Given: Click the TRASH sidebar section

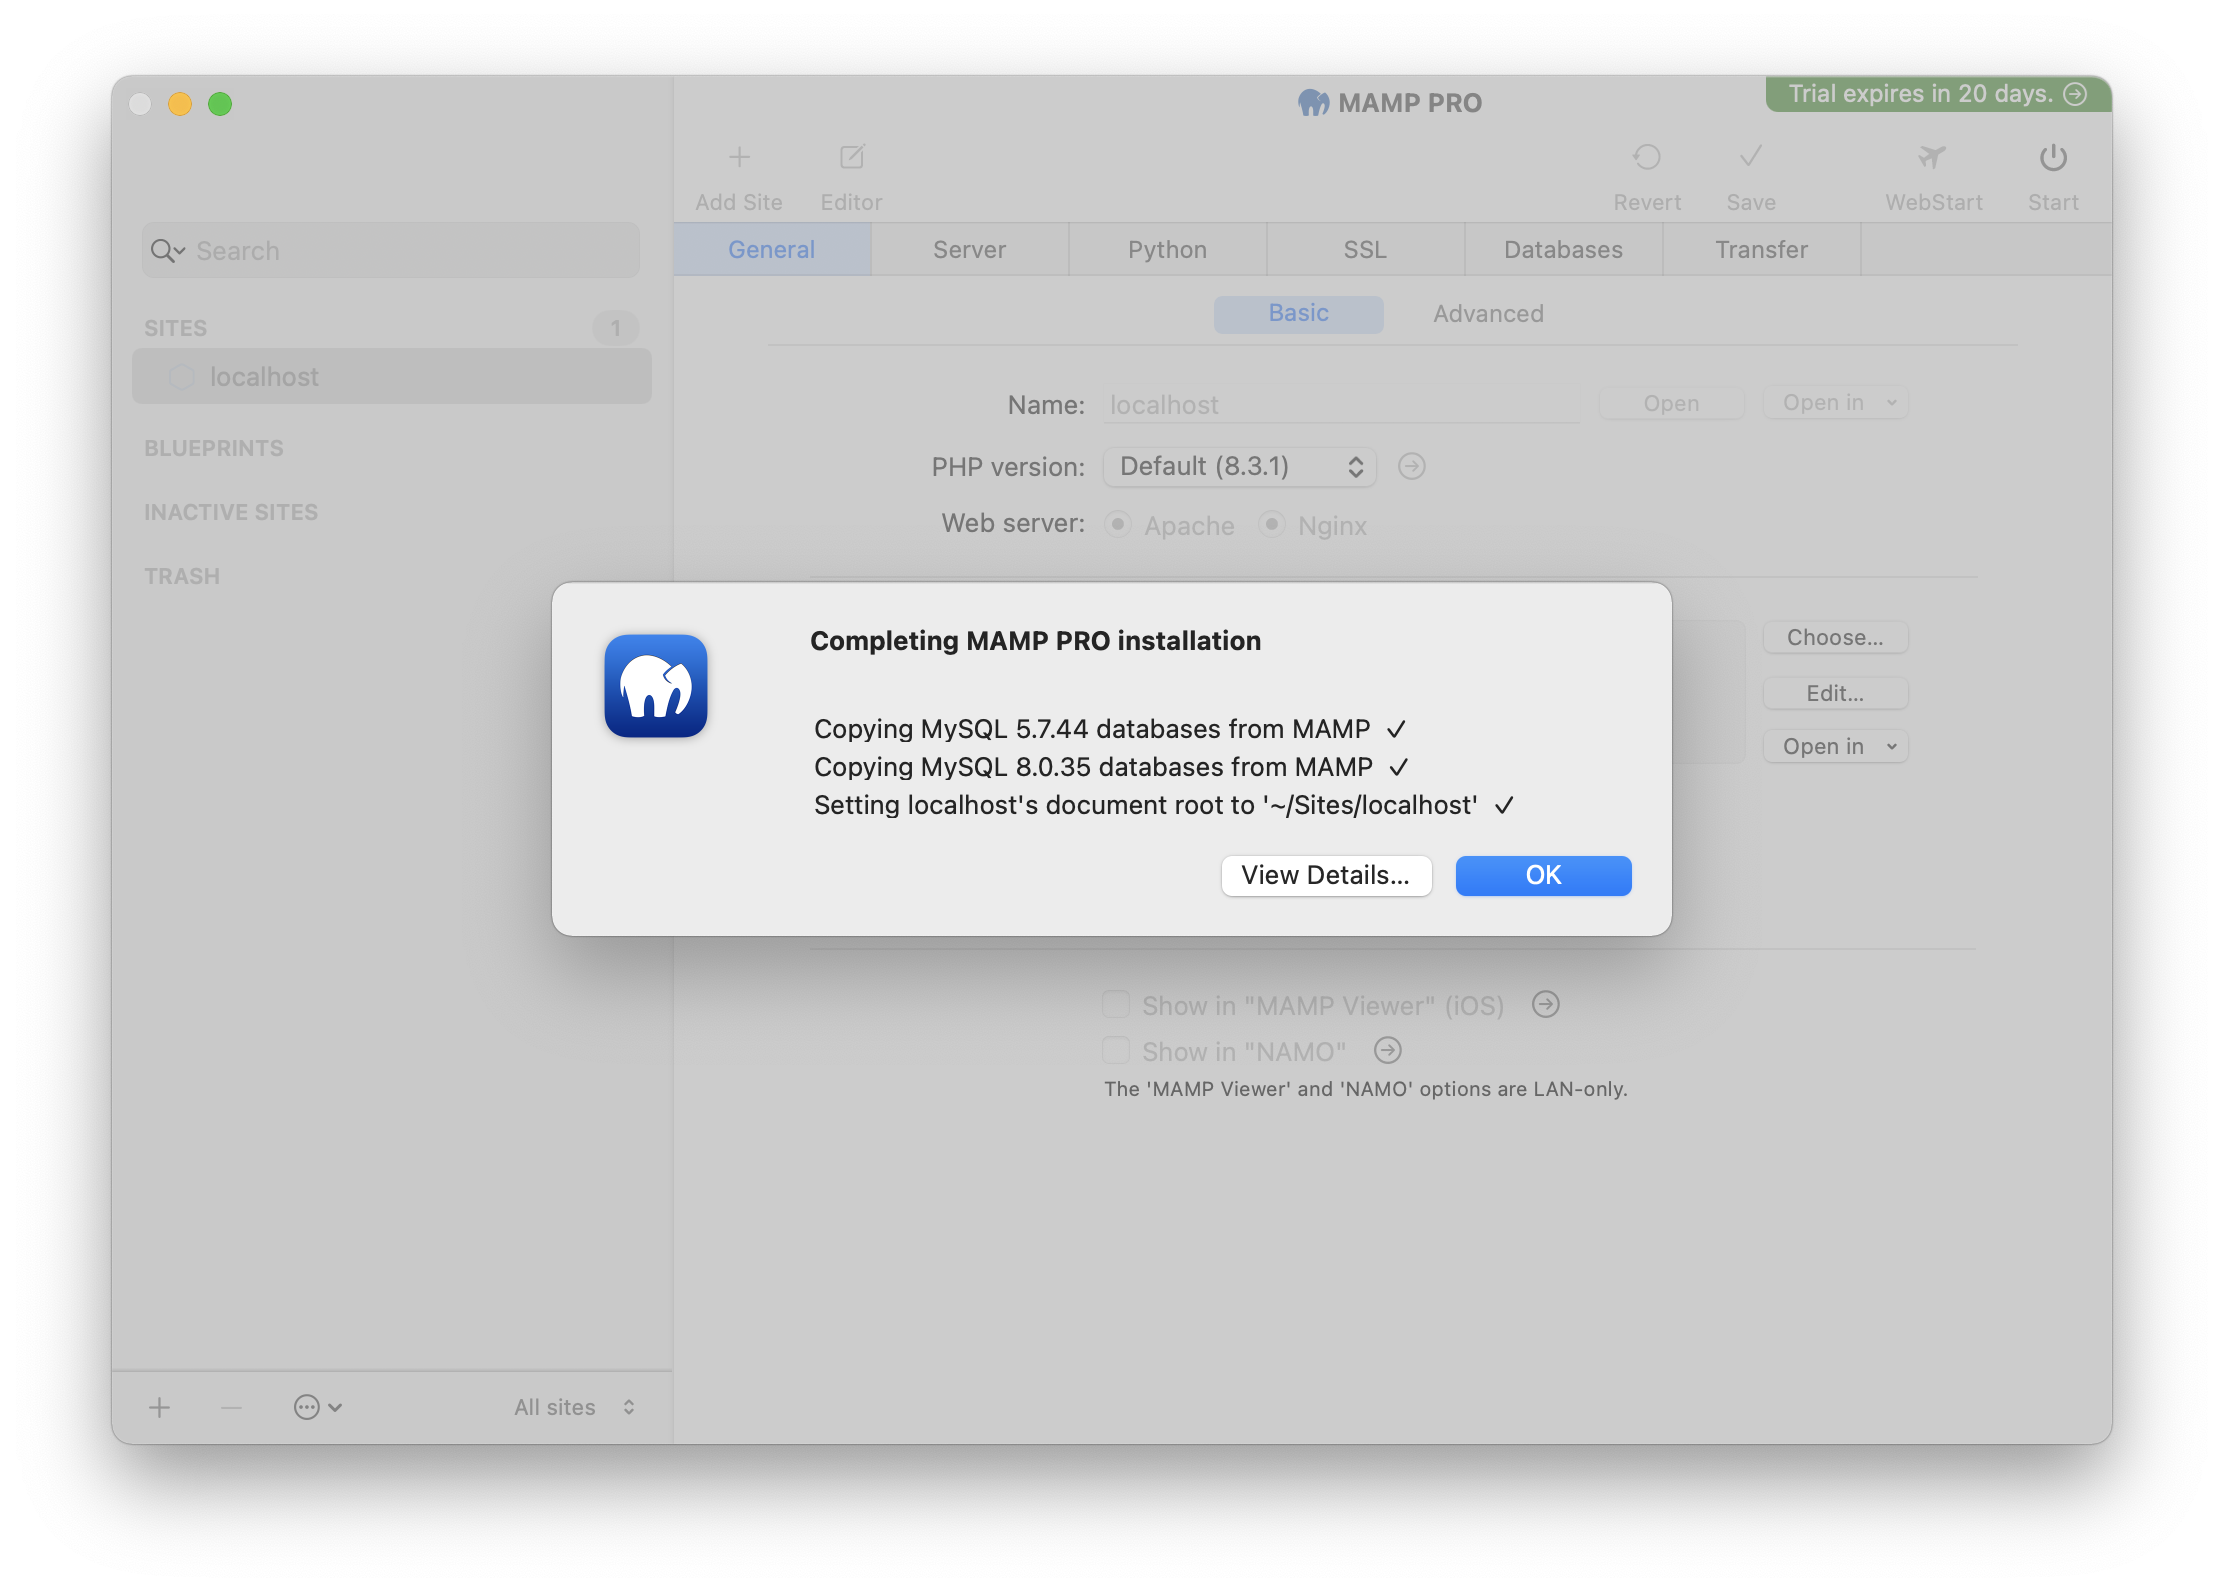Looking at the screenshot, I should (182, 576).
